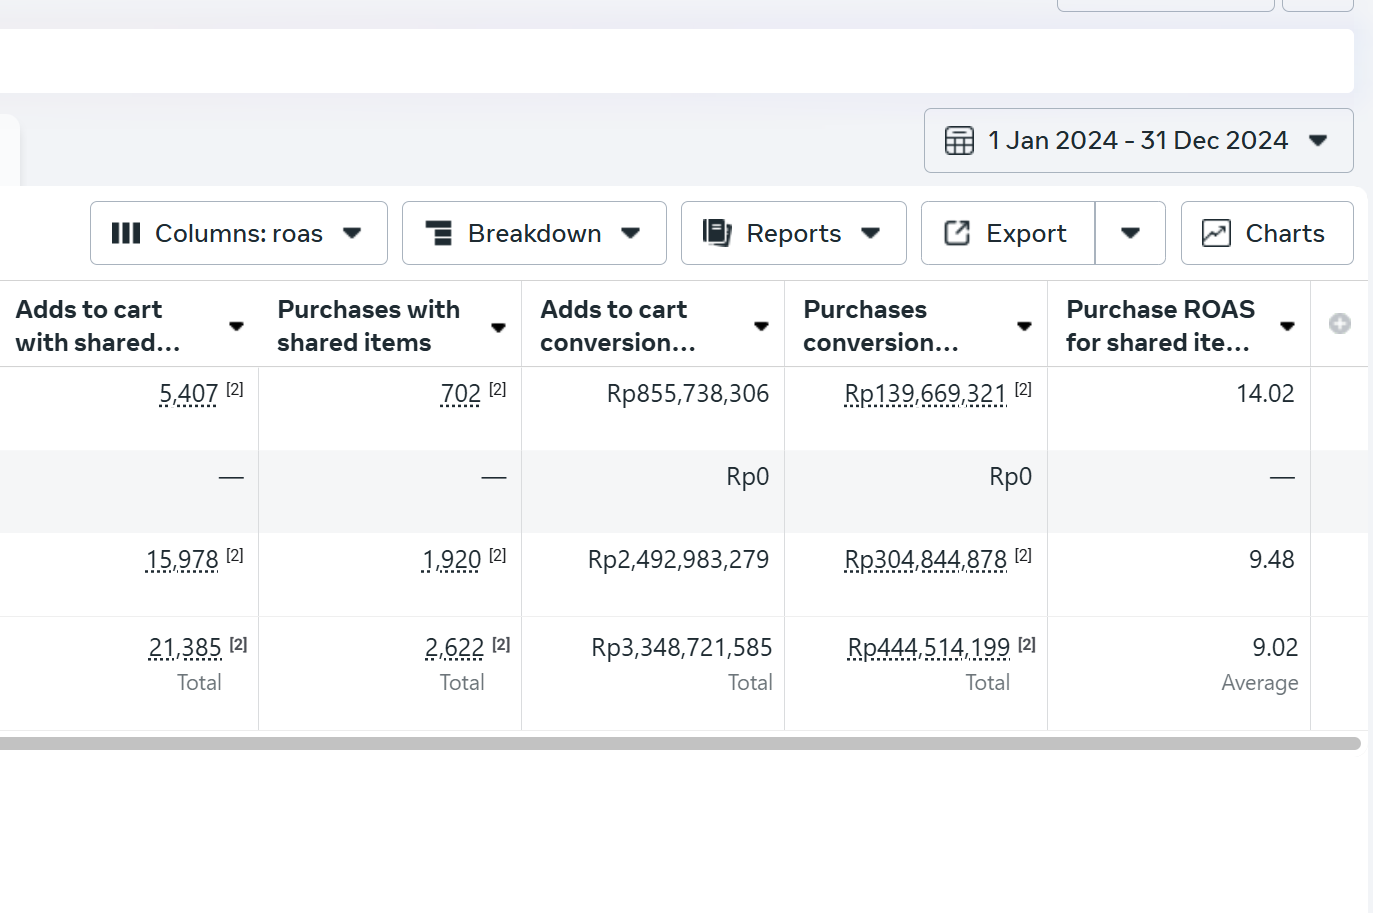Open the Breakdown dropdown menu

tap(534, 233)
